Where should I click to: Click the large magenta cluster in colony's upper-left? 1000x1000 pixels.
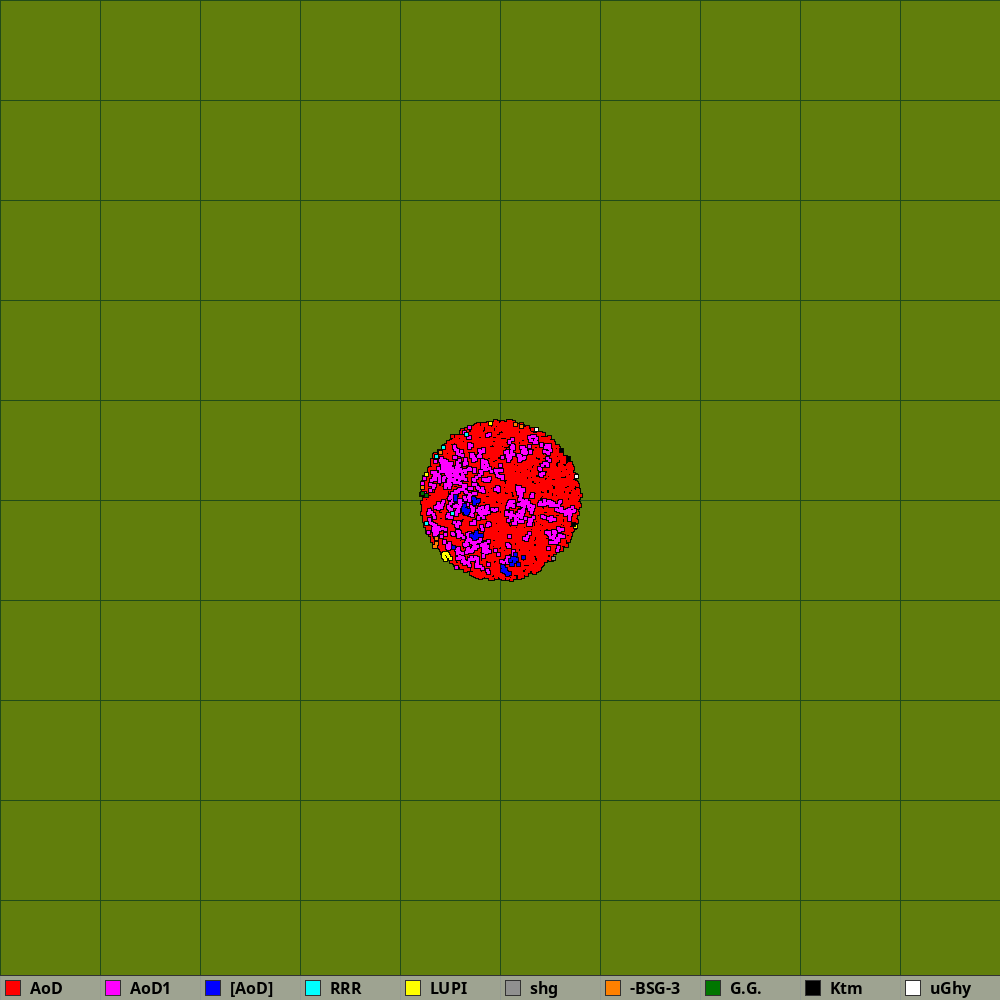tap(450, 468)
